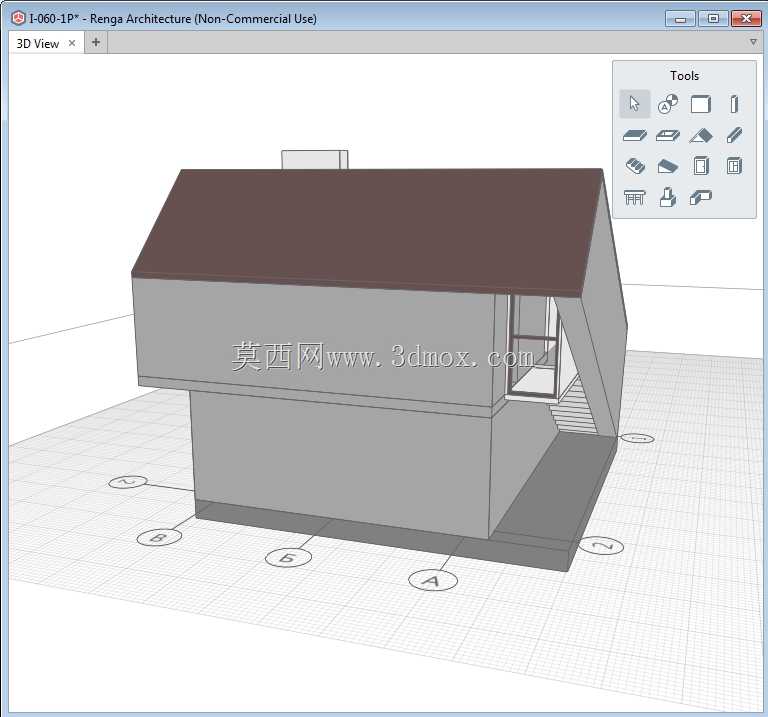Select the Wall tool
Viewport: 768px width, 717px height.
(x=700, y=104)
